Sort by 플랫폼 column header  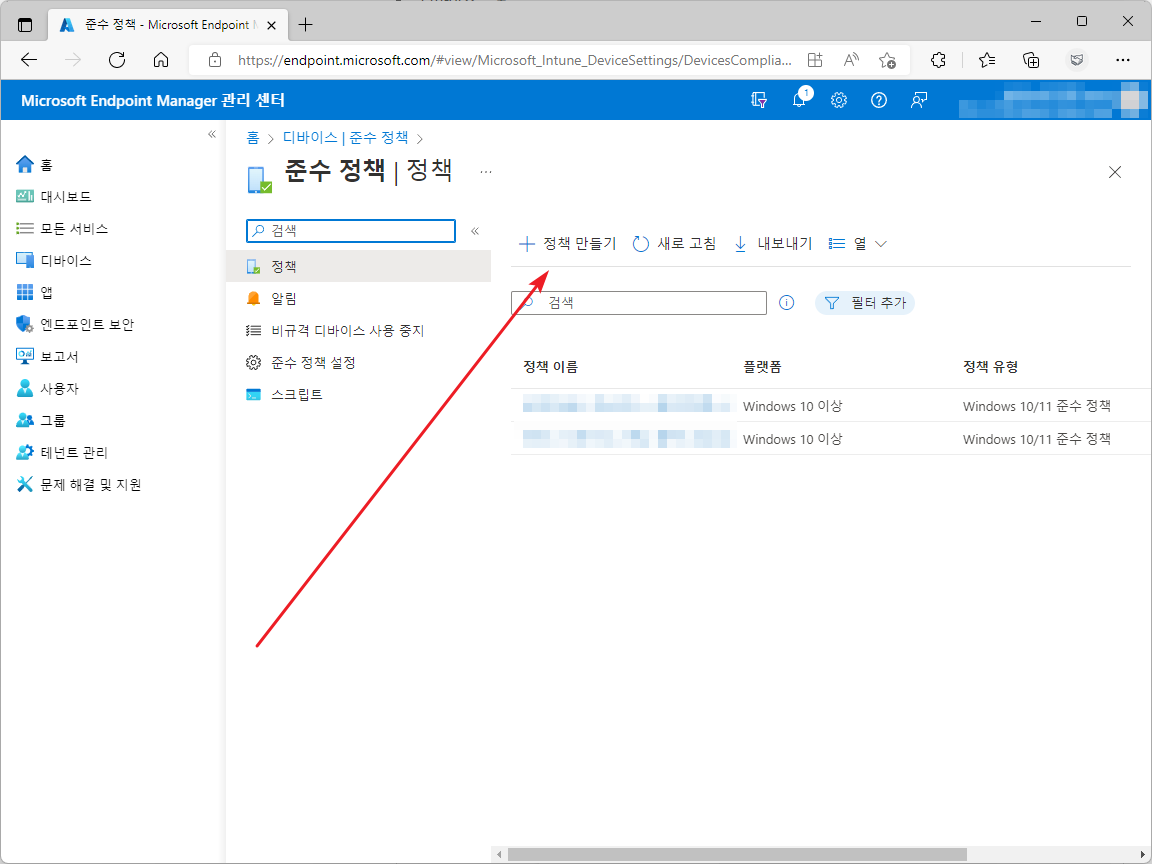click(x=762, y=367)
